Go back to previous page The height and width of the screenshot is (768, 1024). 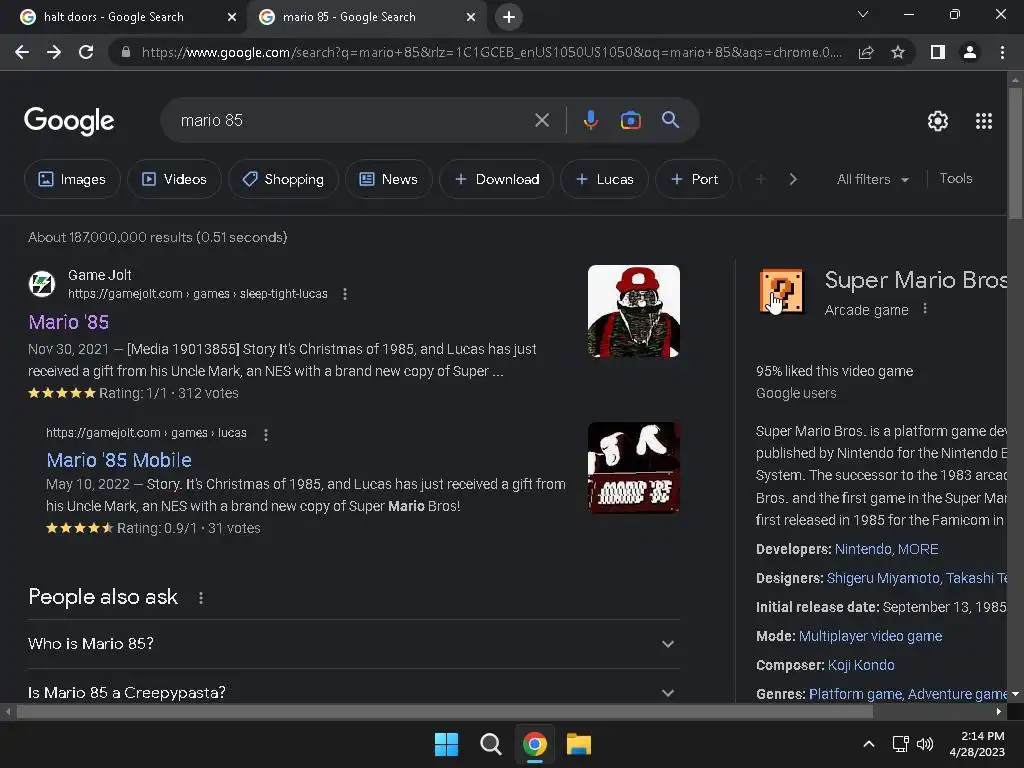(22, 52)
